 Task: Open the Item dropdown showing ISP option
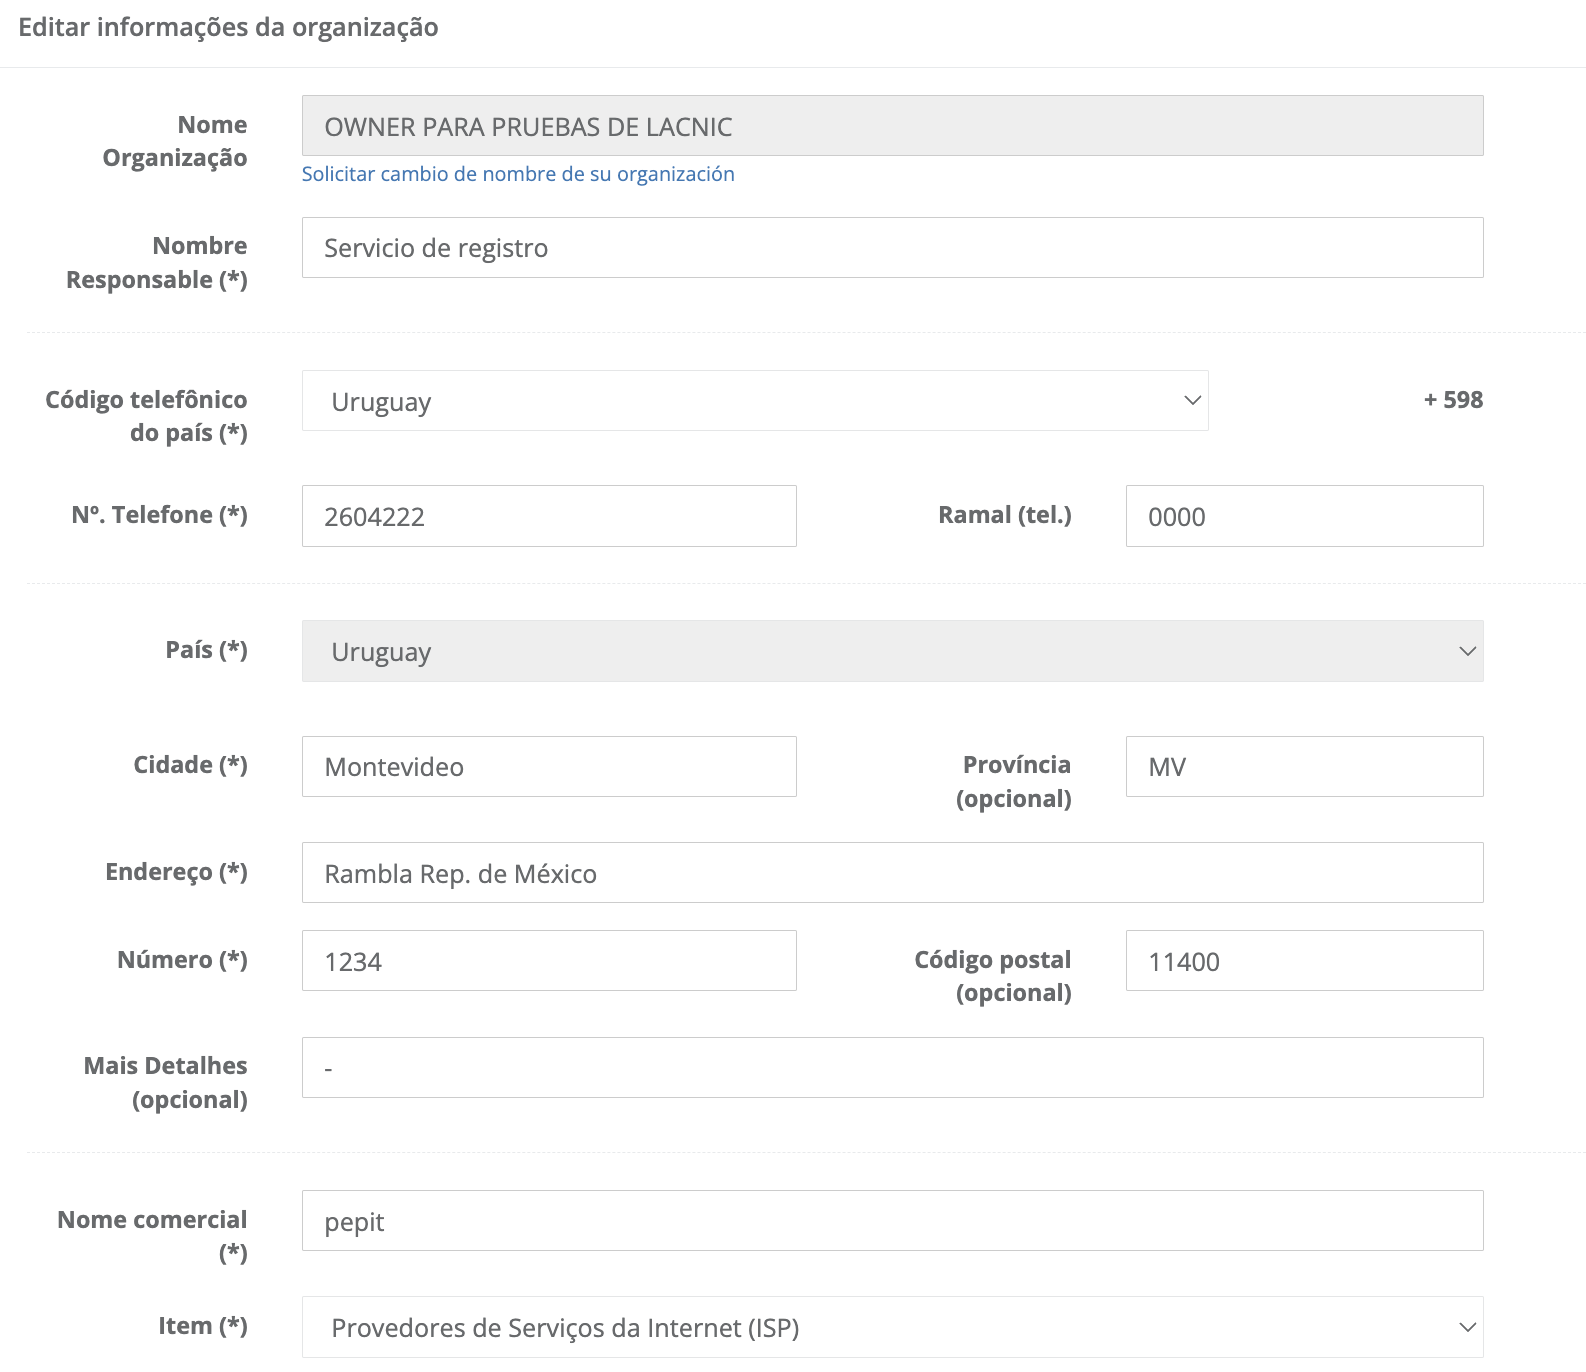pyautogui.click(x=891, y=1327)
